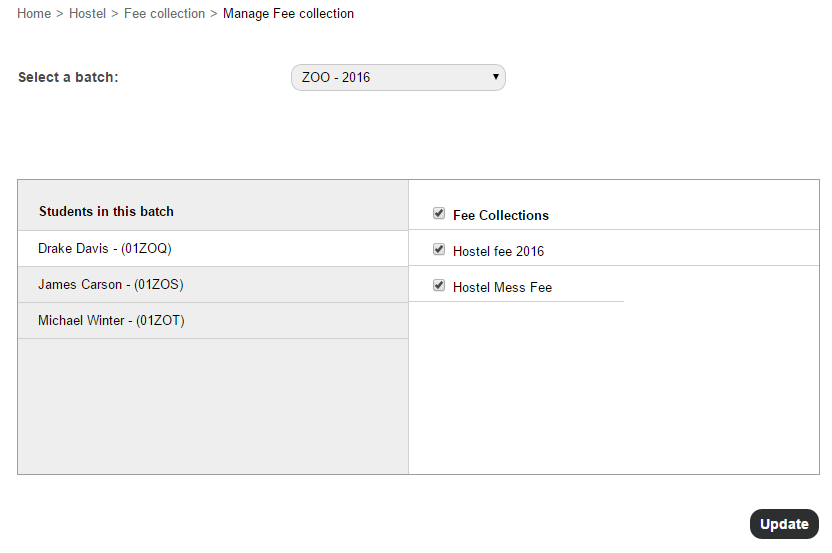Uncheck the Hostel fee 2016 checkbox
The image size is (832, 553).
pos(439,249)
